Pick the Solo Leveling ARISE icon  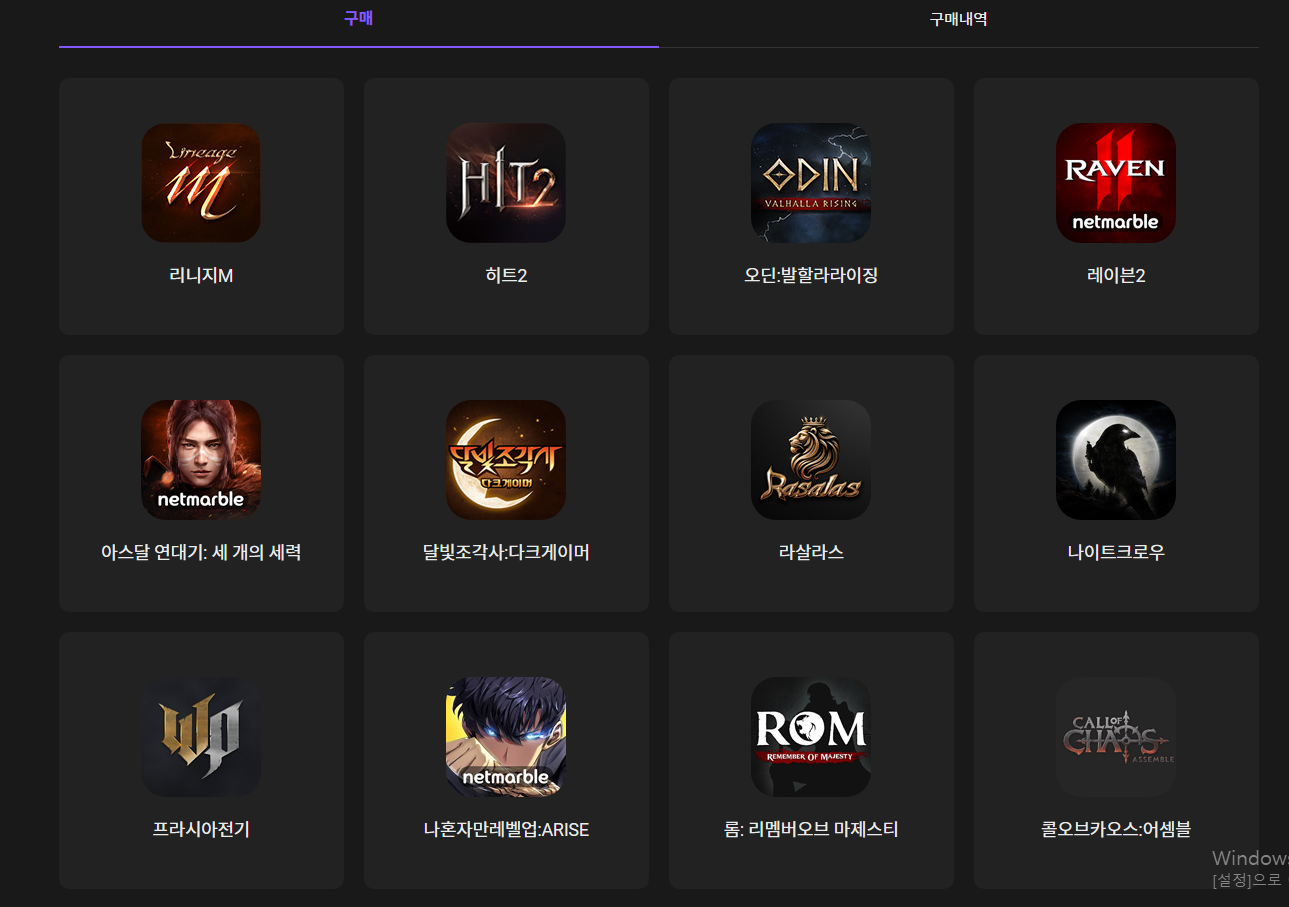pos(506,737)
